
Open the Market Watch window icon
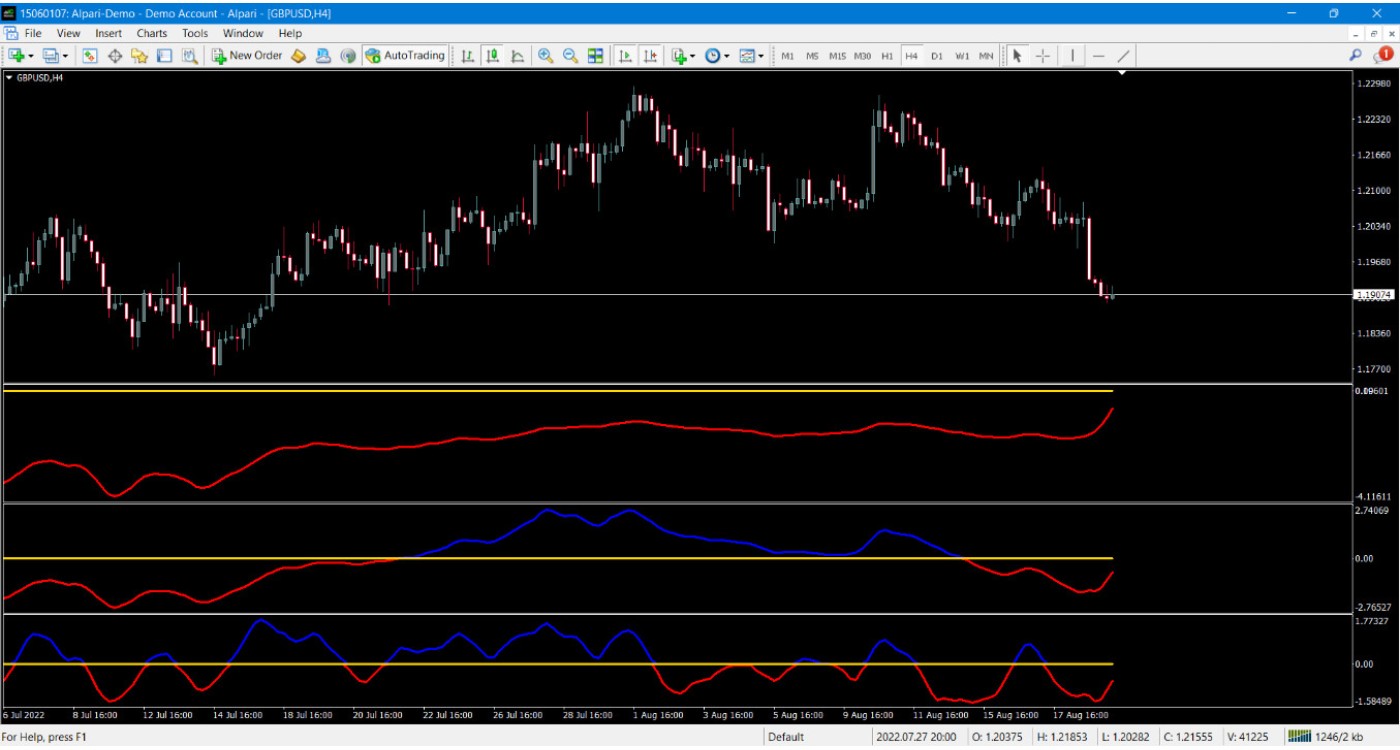coord(90,56)
